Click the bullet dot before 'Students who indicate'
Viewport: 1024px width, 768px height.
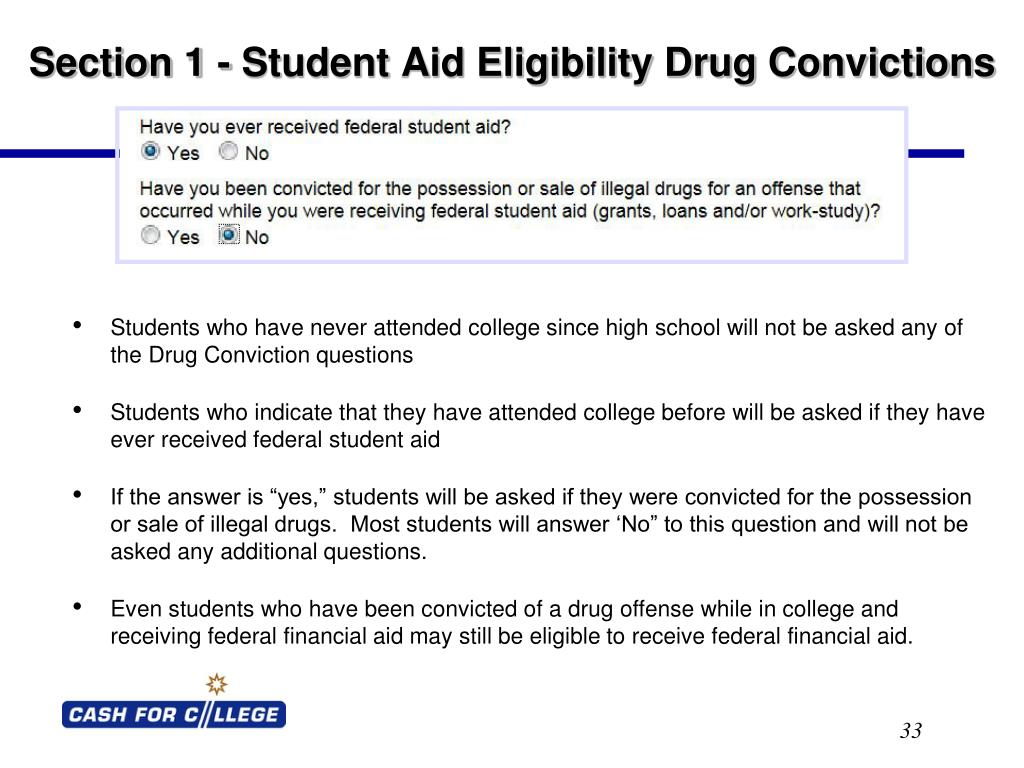[78, 409]
